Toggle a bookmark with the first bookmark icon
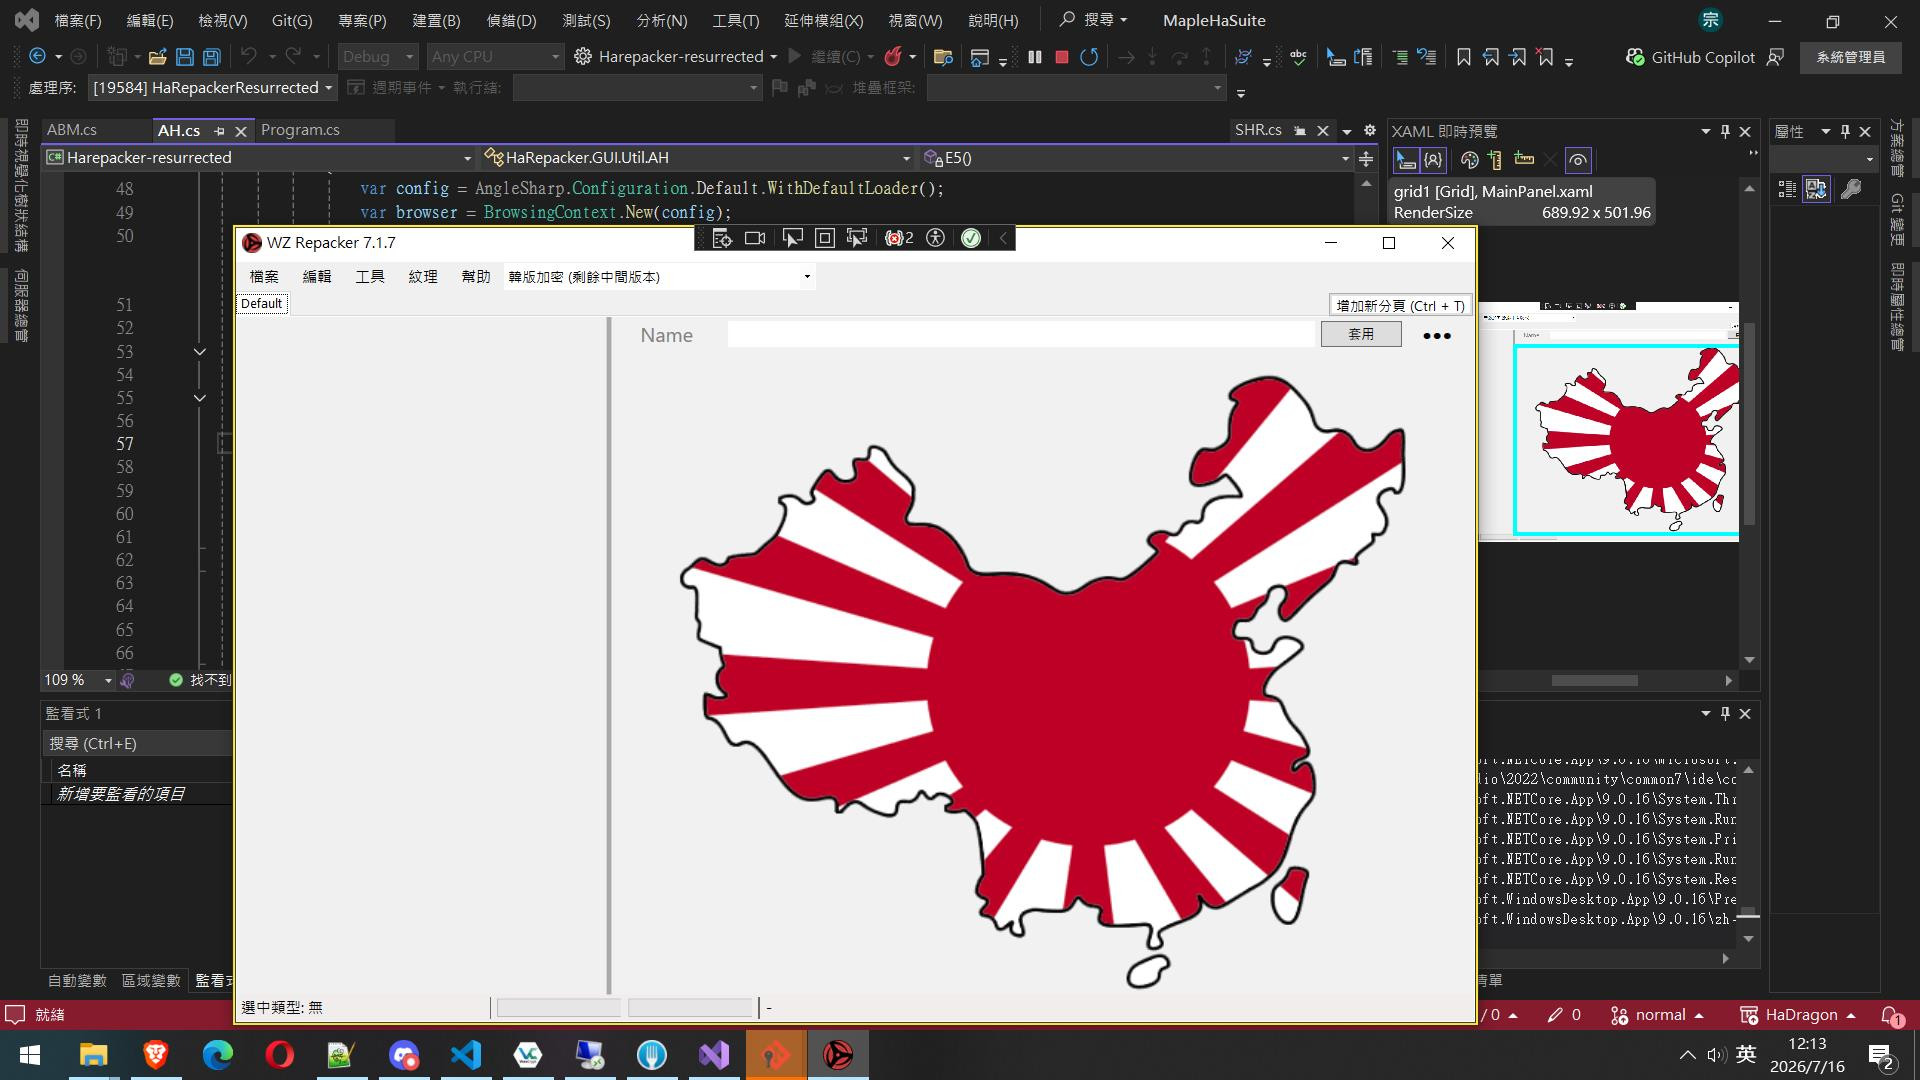The image size is (1920, 1080). point(1464,57)
